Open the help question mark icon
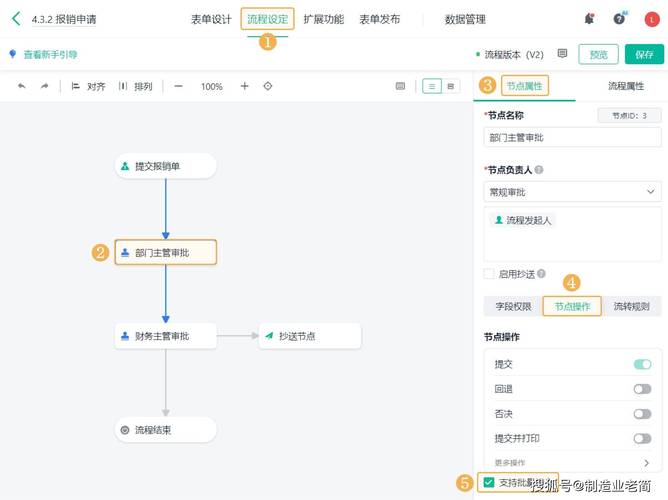 (620, 19)
